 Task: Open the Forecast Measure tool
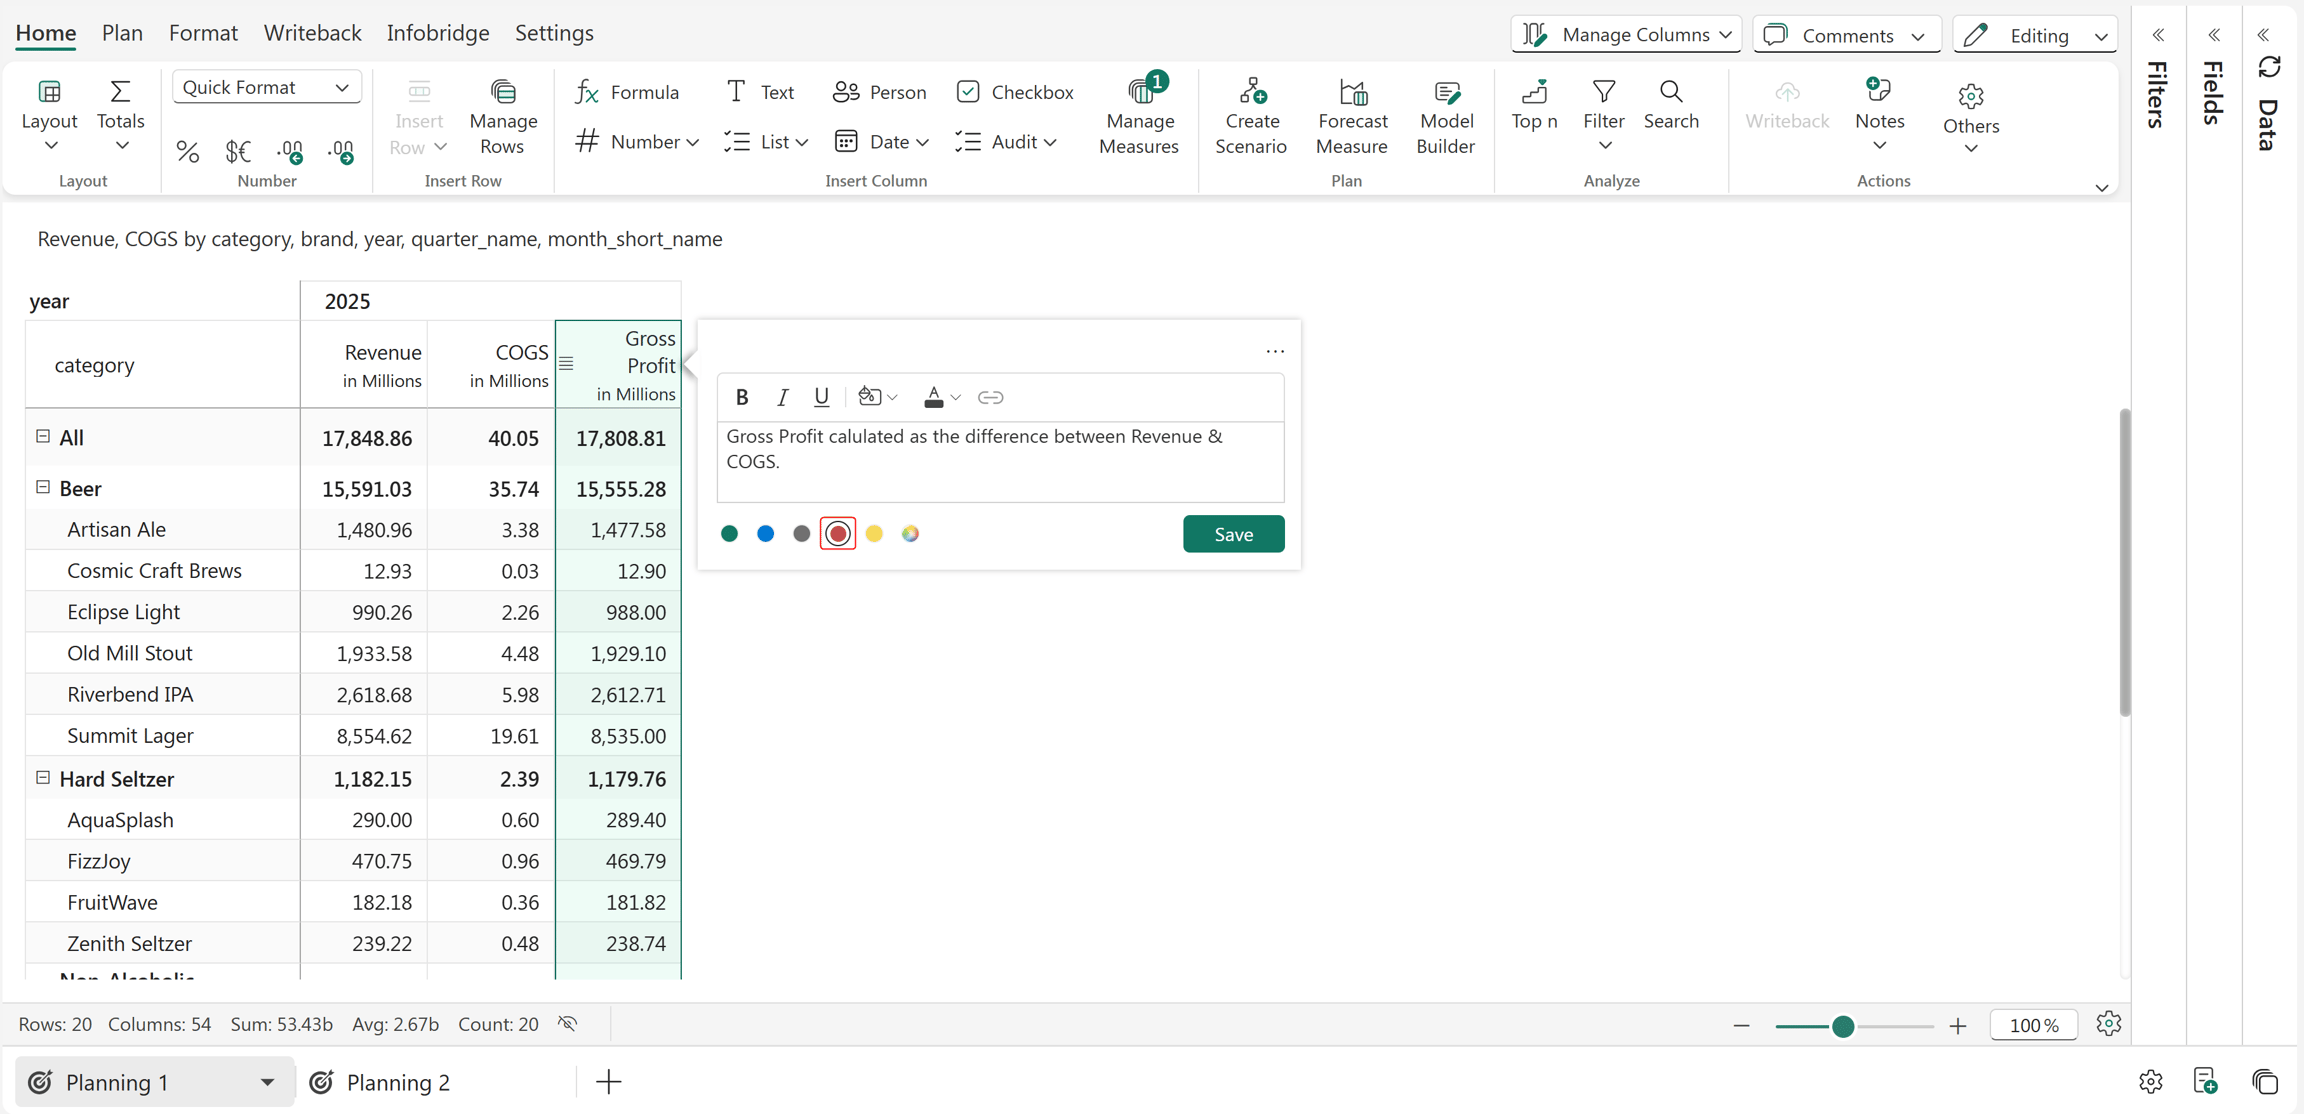pyautogui.click(x=1351, y=117)
